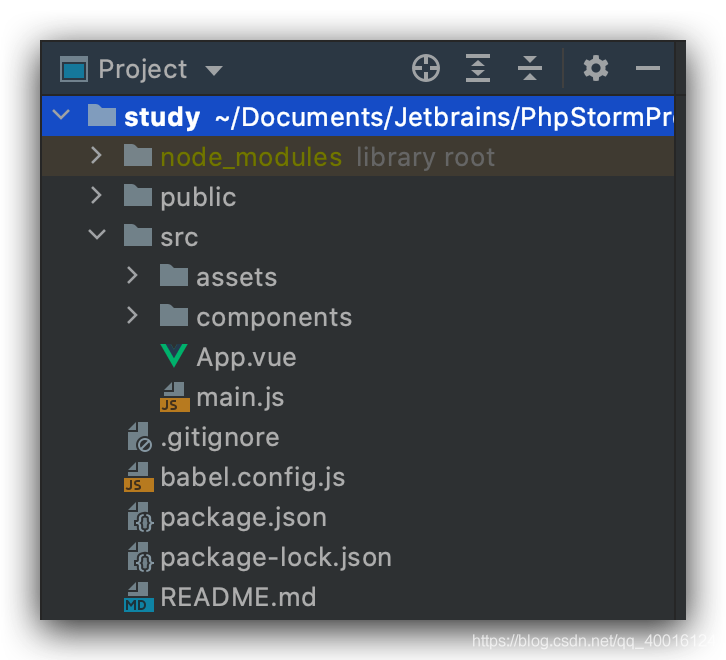Select the .gitignore file name
Viewport: 726px width, 660px height.
(220, 438)
